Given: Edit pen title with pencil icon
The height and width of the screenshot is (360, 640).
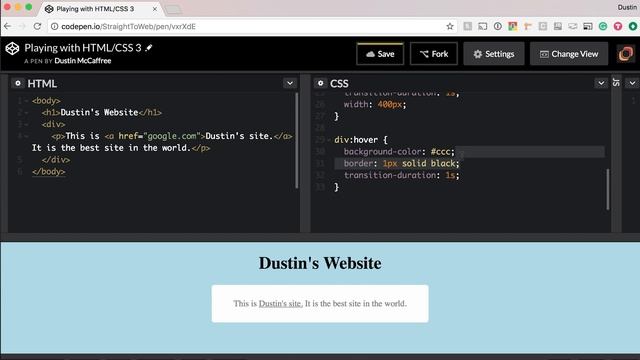Looking at the screenshot, I should pyautogui.click(x=149, y=48).
